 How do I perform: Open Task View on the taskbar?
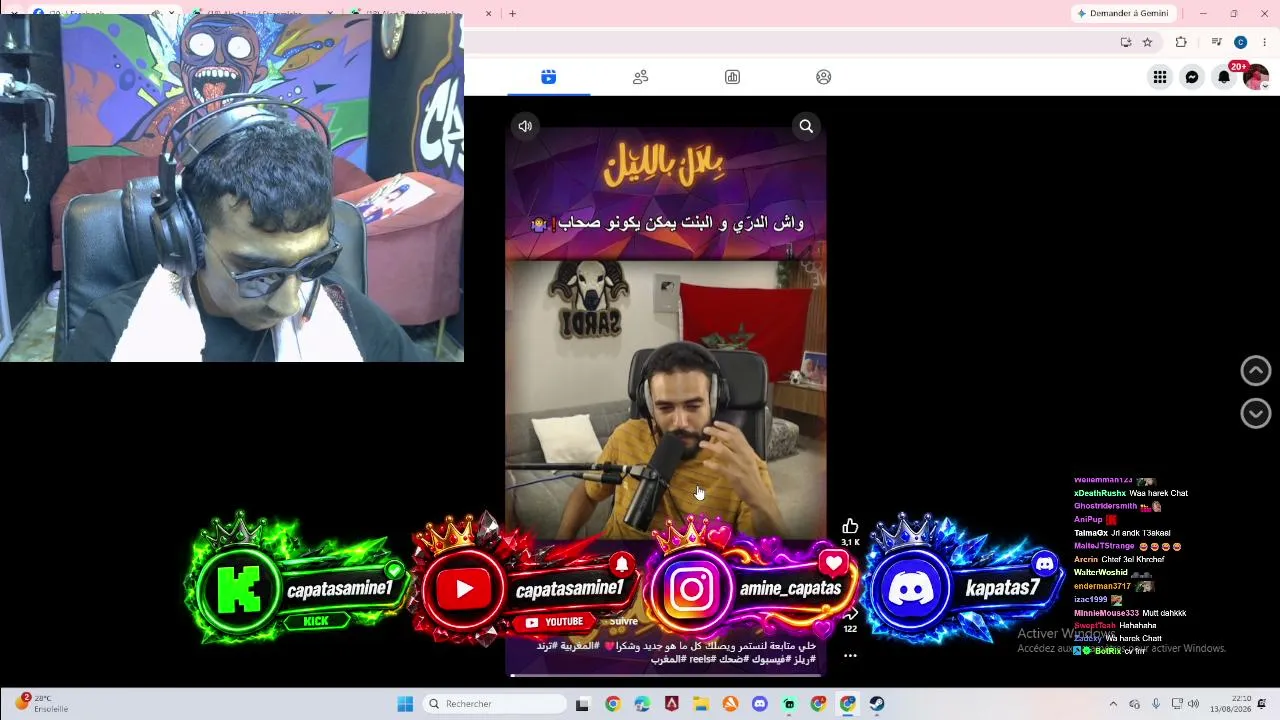tap(582, 704)
